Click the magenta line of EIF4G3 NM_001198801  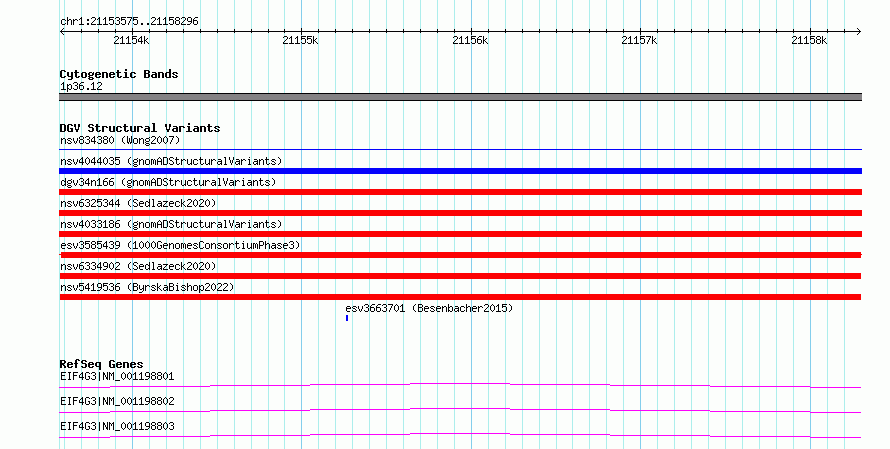460,385
